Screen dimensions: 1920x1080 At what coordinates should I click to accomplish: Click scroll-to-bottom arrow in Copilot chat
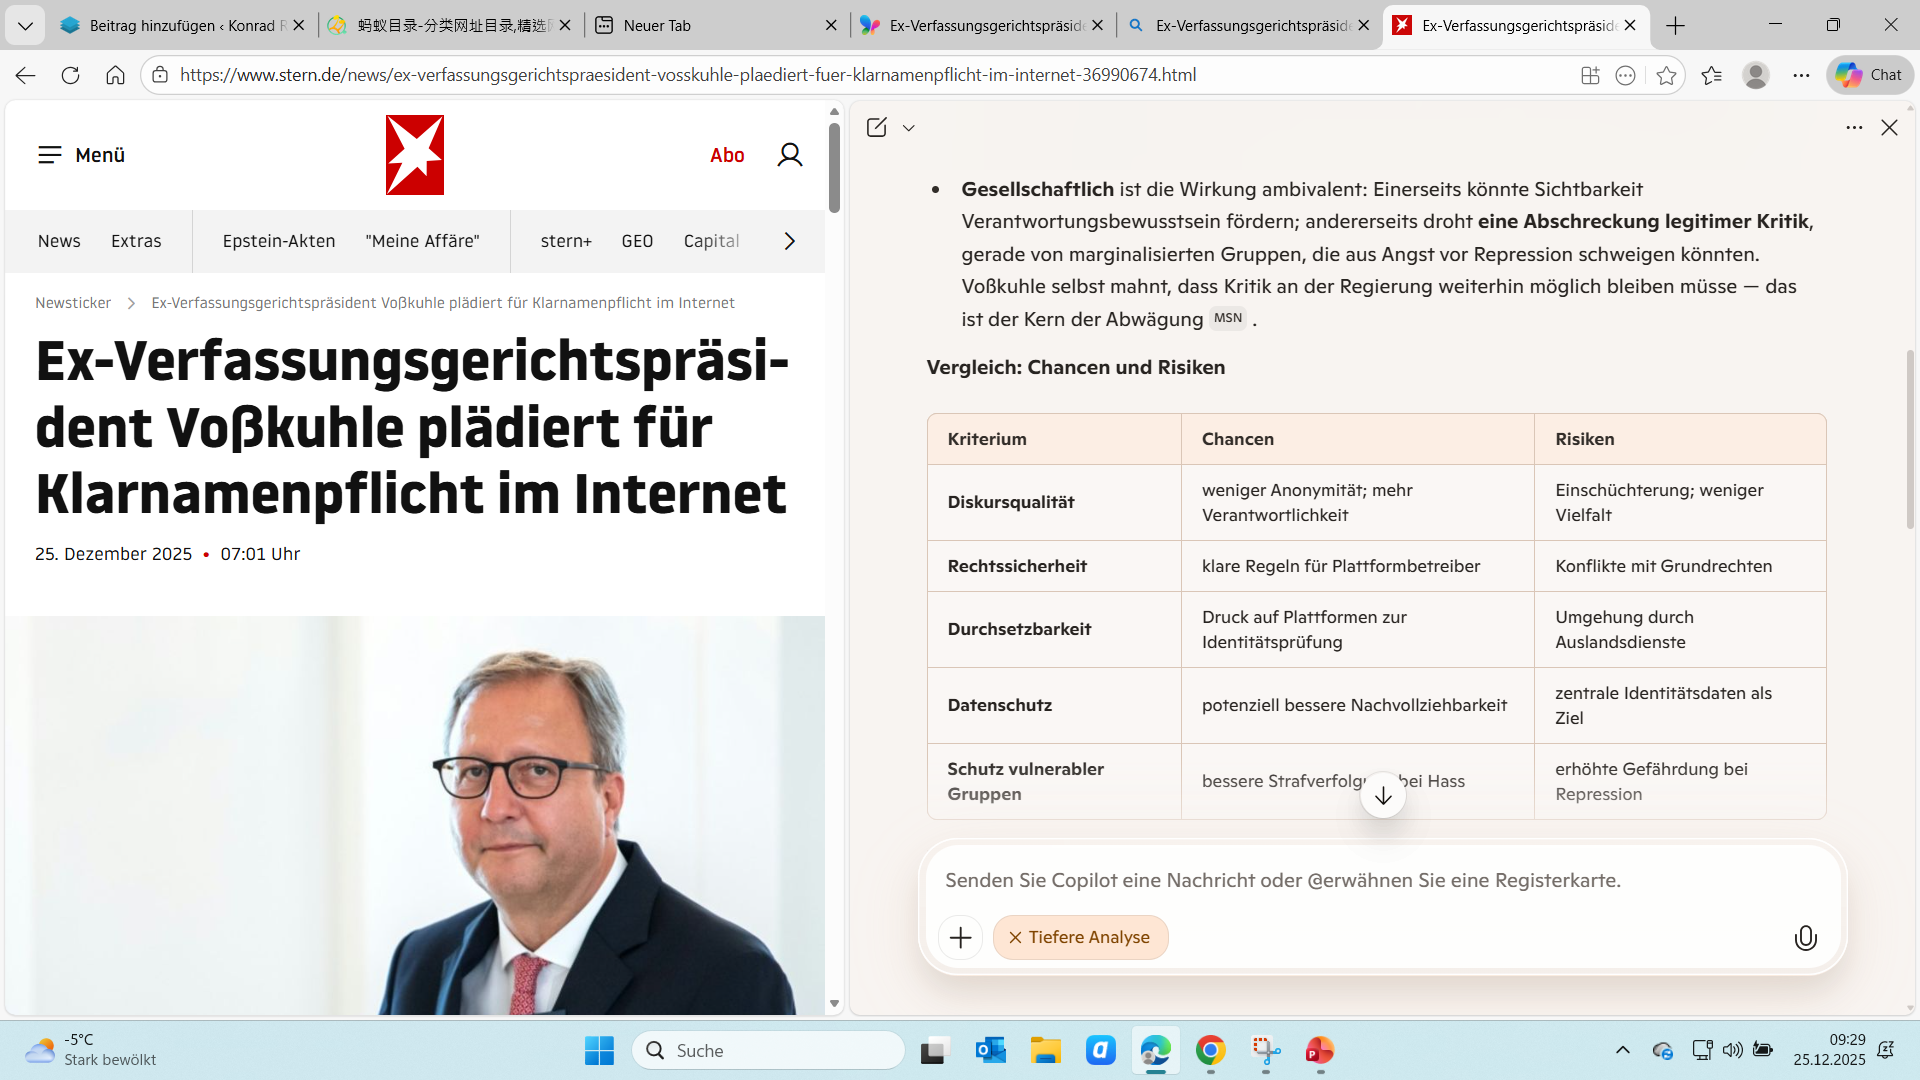(x=1383, y=796)
